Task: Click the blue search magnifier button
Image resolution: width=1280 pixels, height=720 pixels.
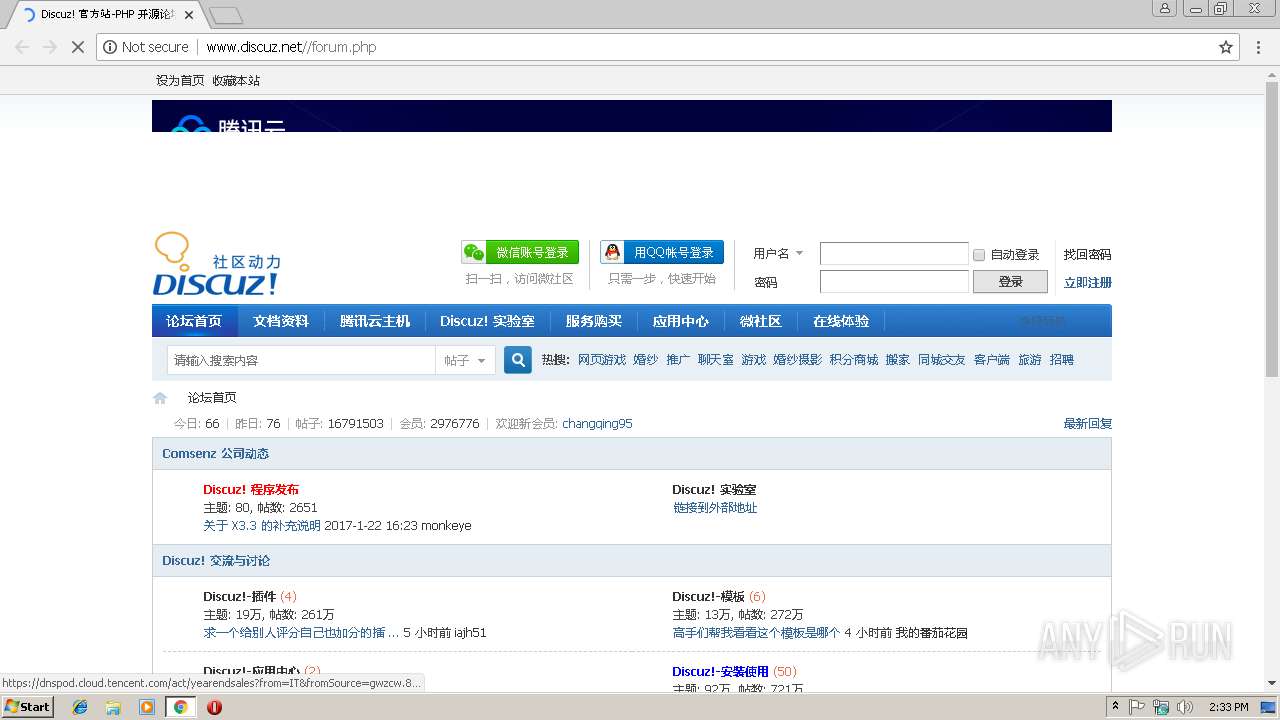Action: pos(518,360)
